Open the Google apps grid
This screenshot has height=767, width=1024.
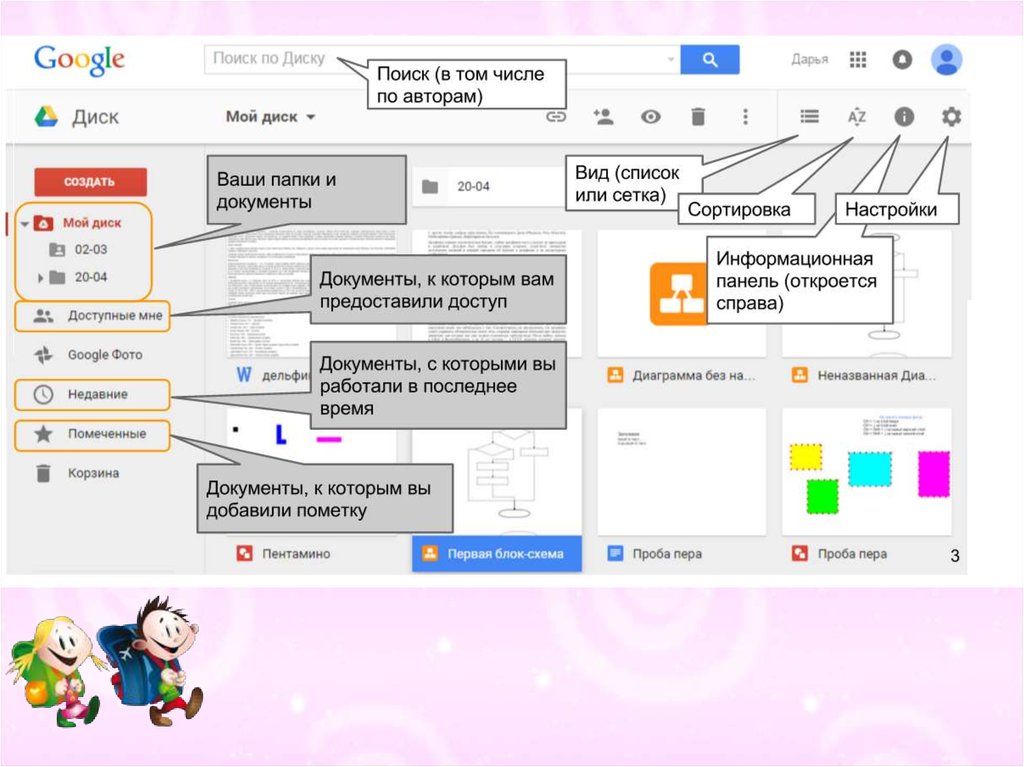coord(858,60)
